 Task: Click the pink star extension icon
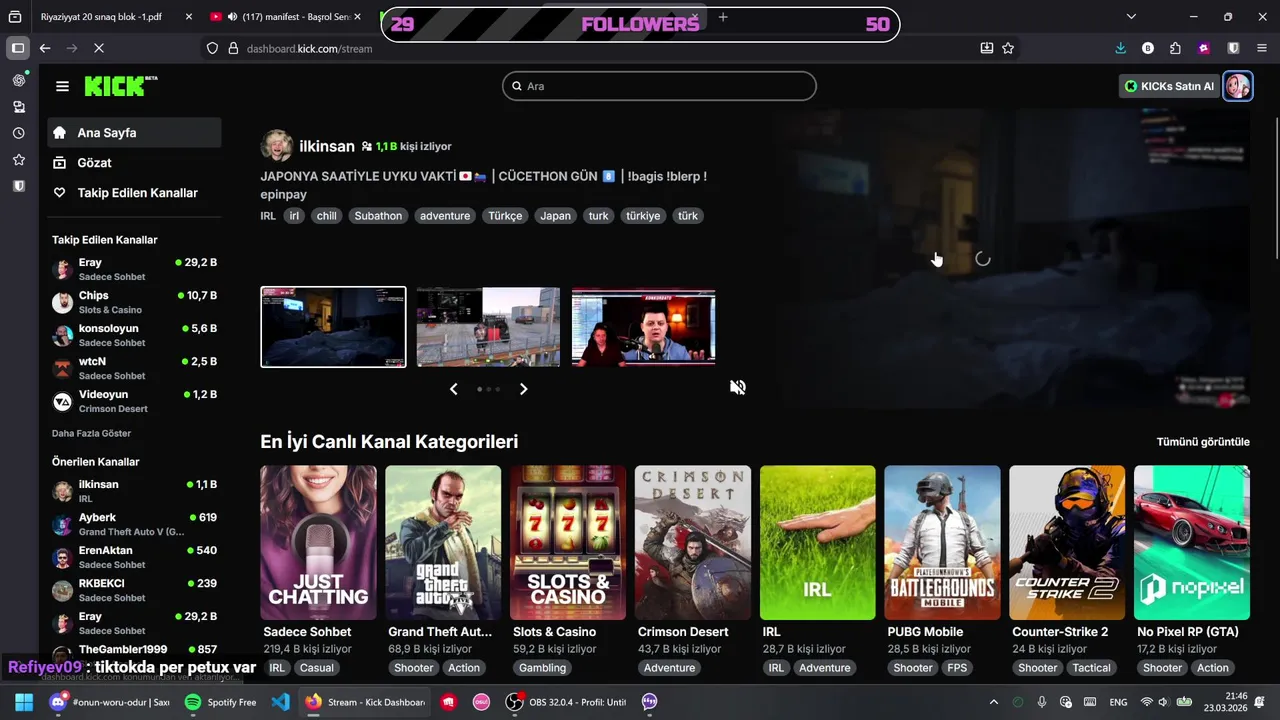1204,48
